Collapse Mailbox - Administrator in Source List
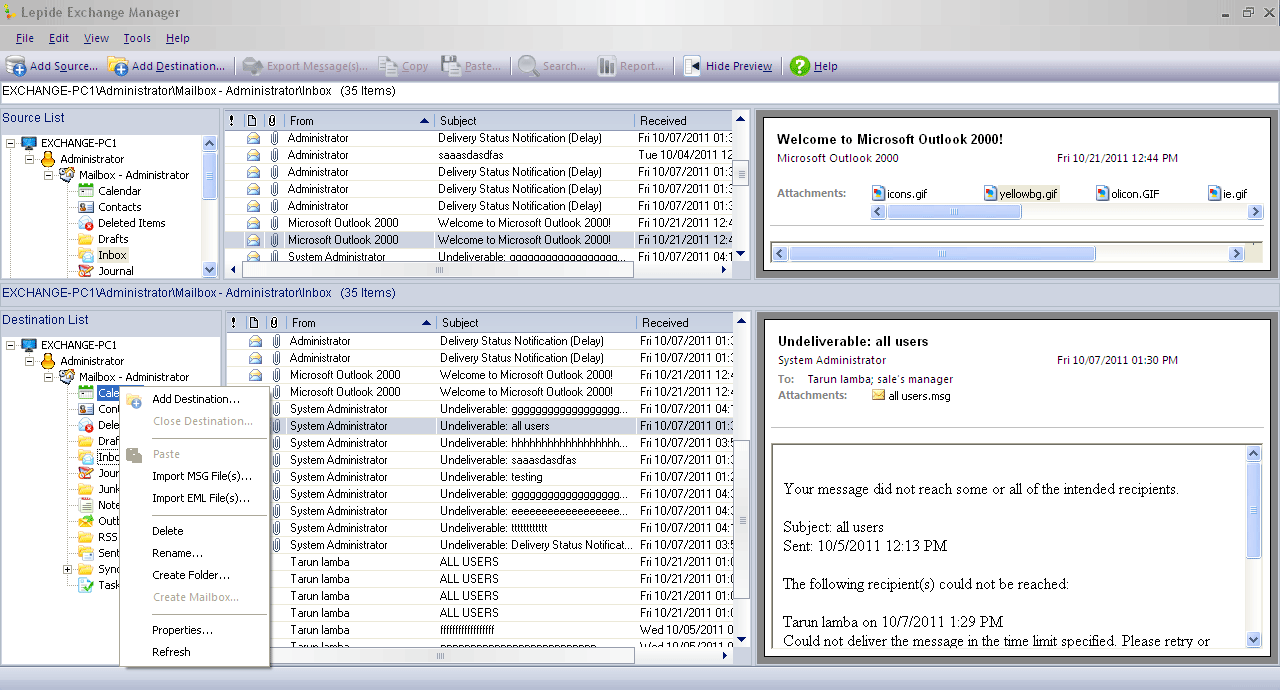This screenshot has height=690, width=1280. click(48, 175)
